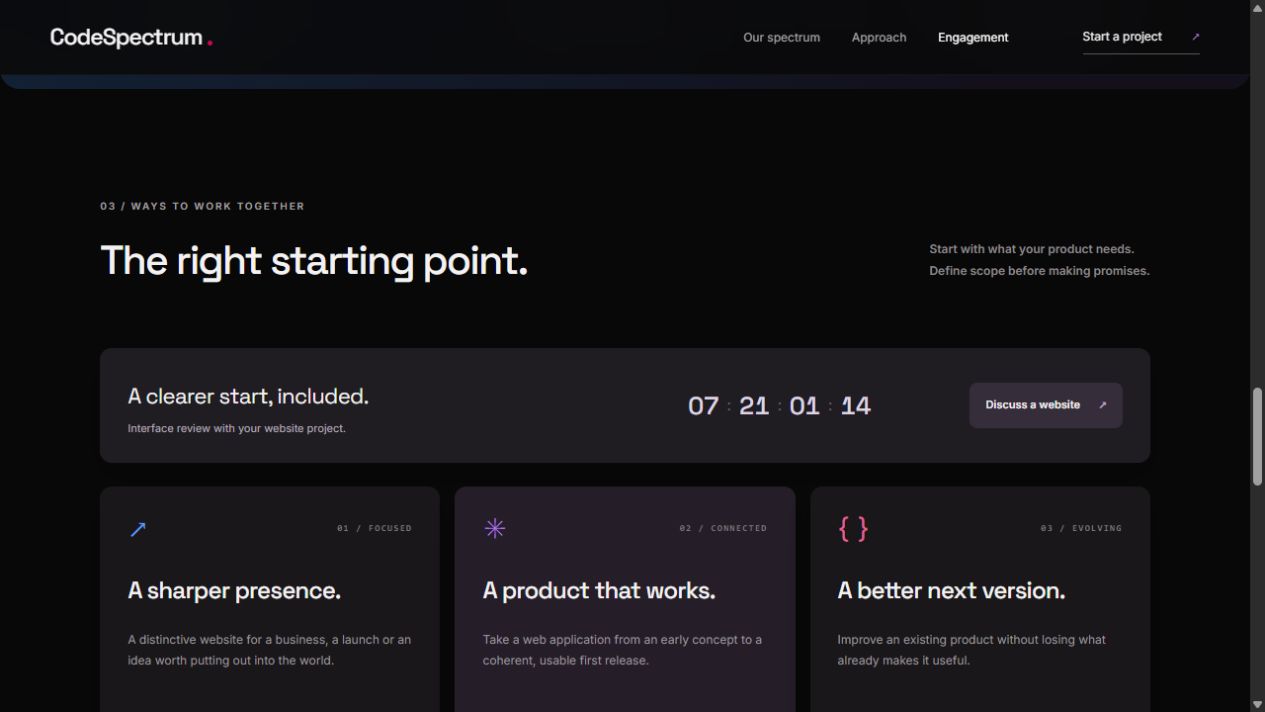Click the arrow icon beside Start a project
This screenshot has height=712, width=1265.
[1195, 37]
